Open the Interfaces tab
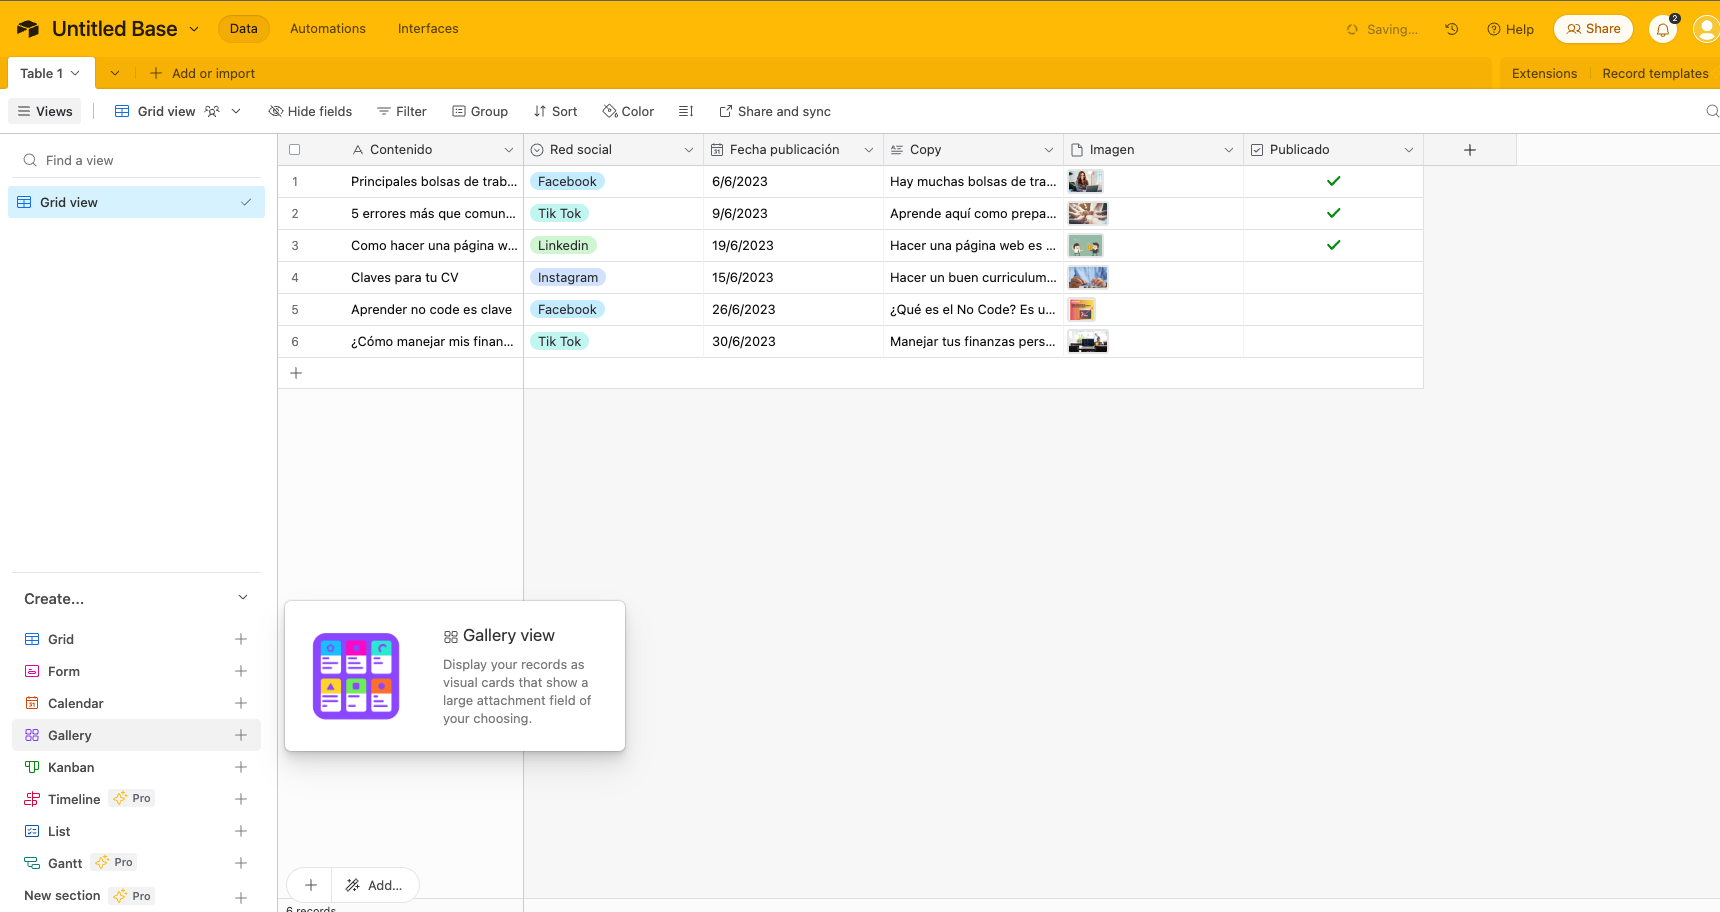Viewport: 1720px width, 912px height. point(428,29)
